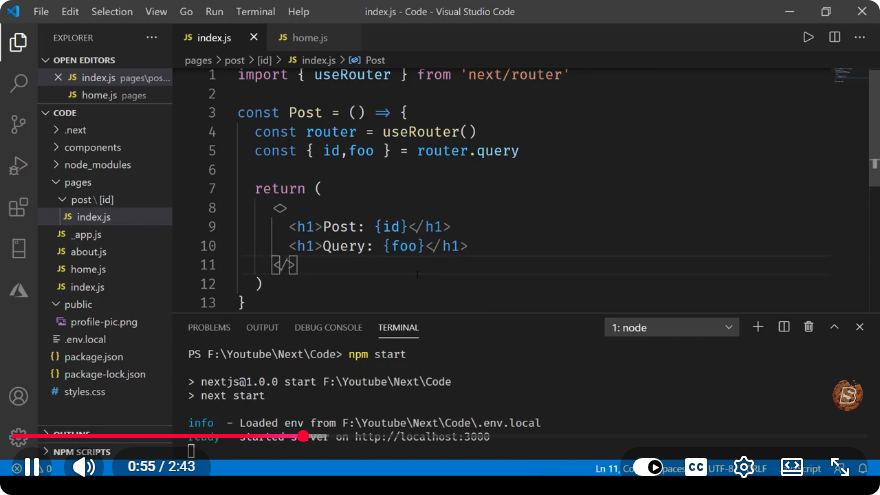Open the Terminal menu
Screen dimensions: 880x495
(255, 11)
